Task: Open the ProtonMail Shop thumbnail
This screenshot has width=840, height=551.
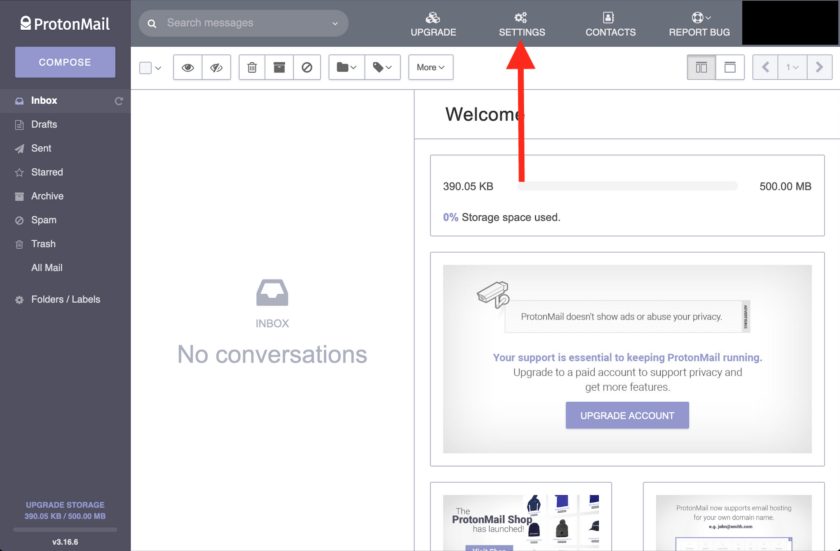Action: coord(521,523)
